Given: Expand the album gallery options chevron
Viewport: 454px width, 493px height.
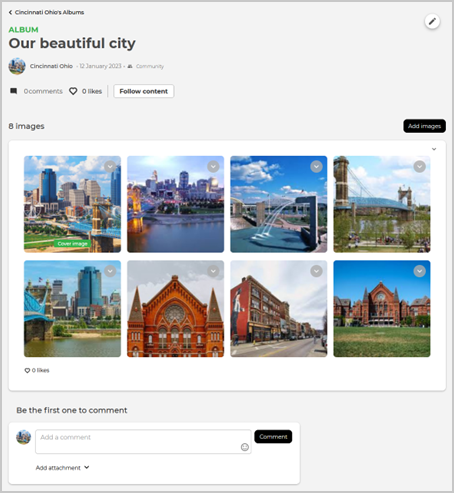Looking at the screenshot, I should coord(434,149).
